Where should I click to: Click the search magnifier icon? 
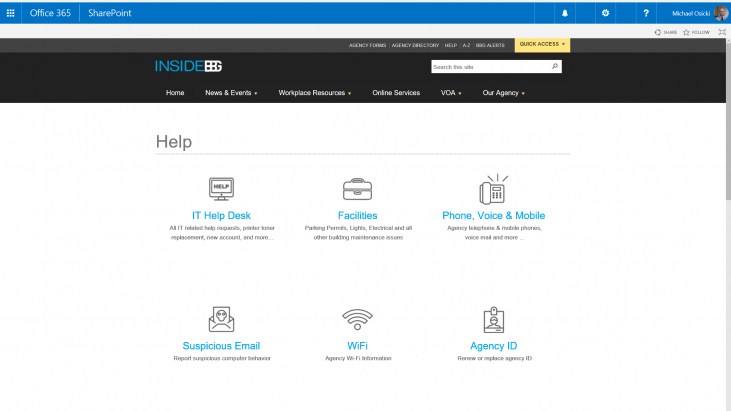555,67
